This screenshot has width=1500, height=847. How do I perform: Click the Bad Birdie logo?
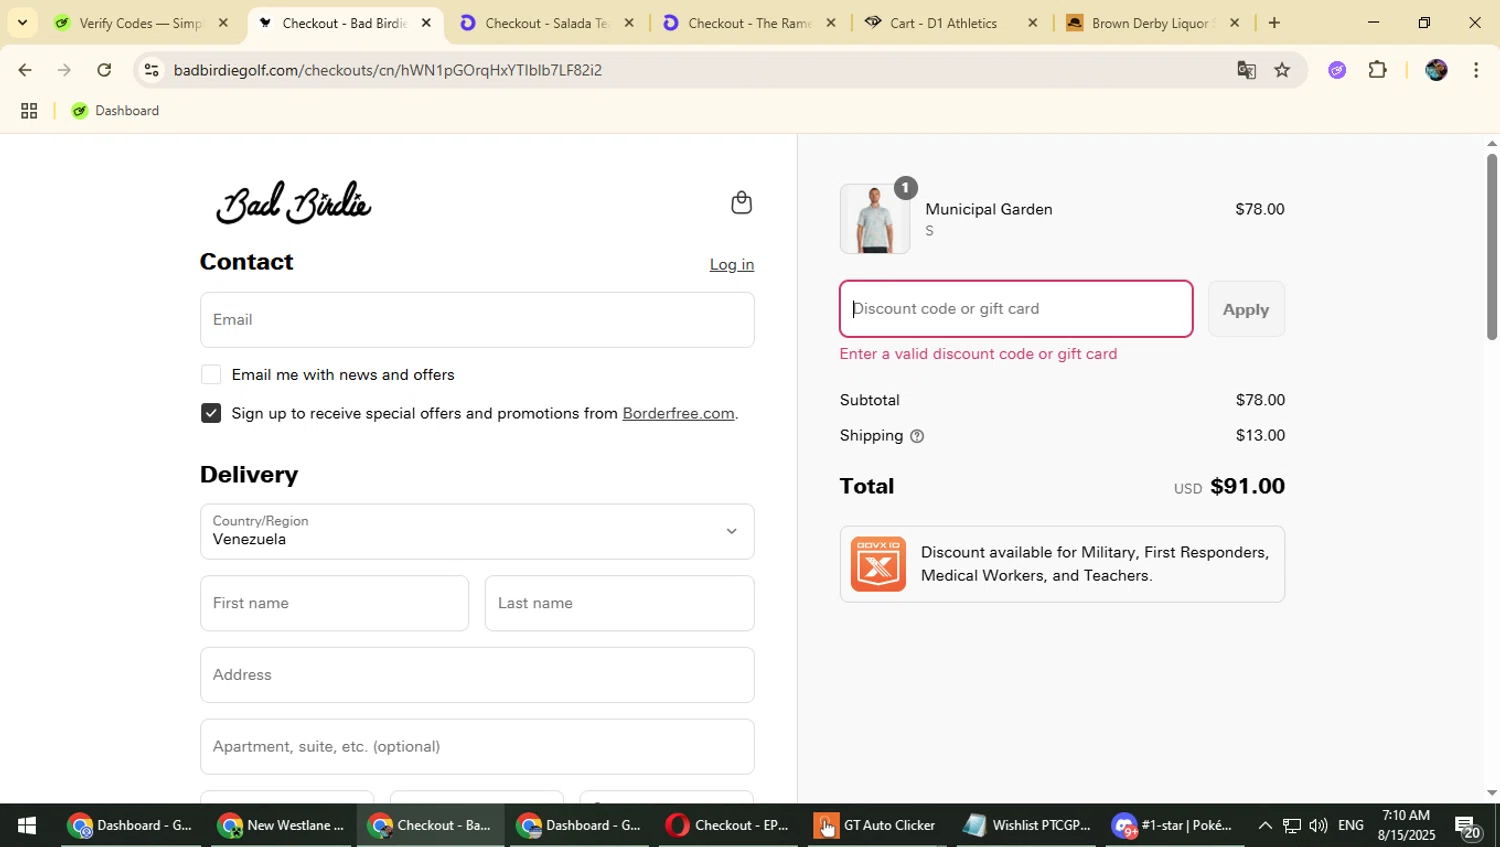293,203
